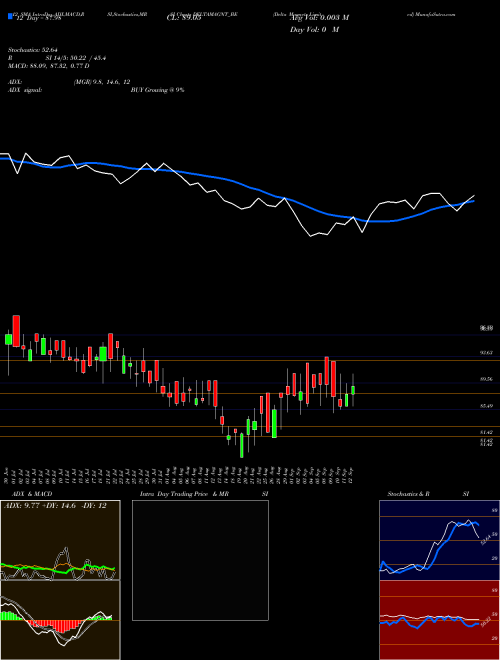Click the 'Intra Day Trading Price & MR' title
The image size is (500, 660).
(x=184, y=494)
